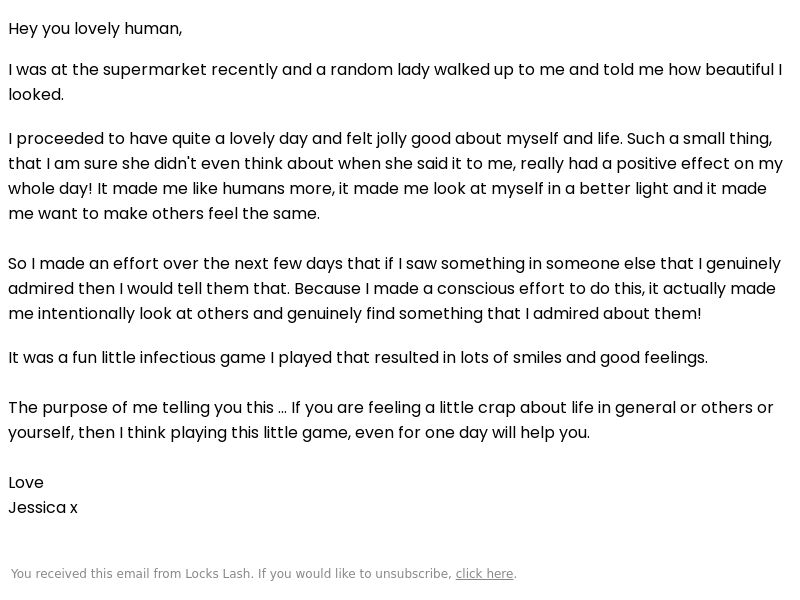Click the words 'whole day!' in the message

point(51,189)
